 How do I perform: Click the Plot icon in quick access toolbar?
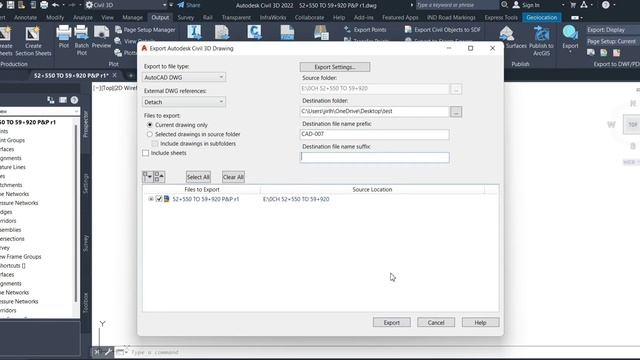(x=44, y=5)
